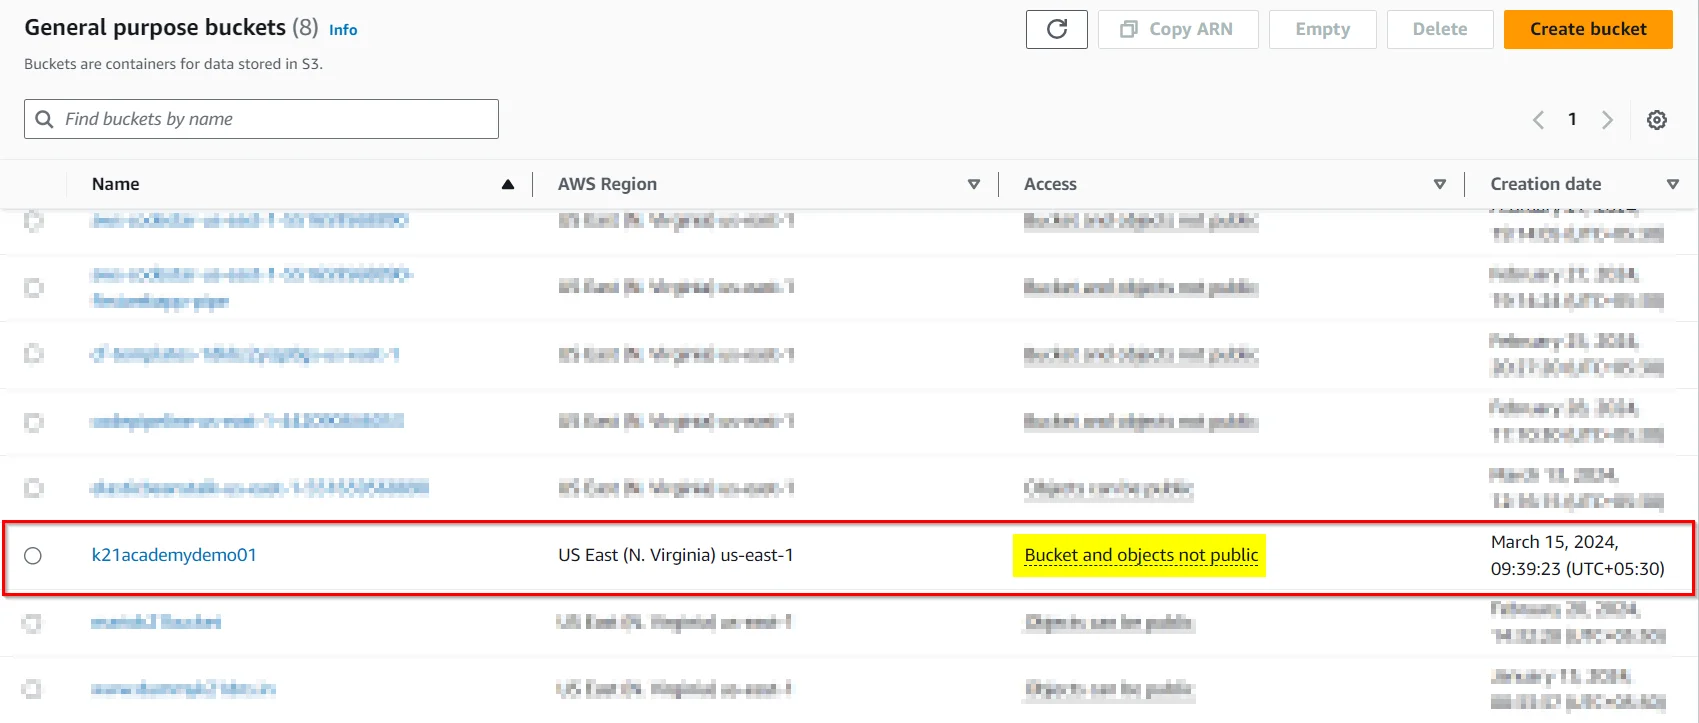
Task: Open table preferences gear icon
Action: (x=1656, y=120)
